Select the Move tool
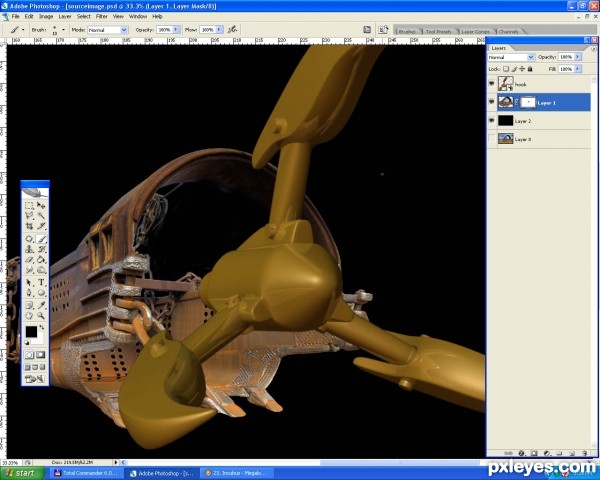The image size is (600, 480). (x=41, y=206)
